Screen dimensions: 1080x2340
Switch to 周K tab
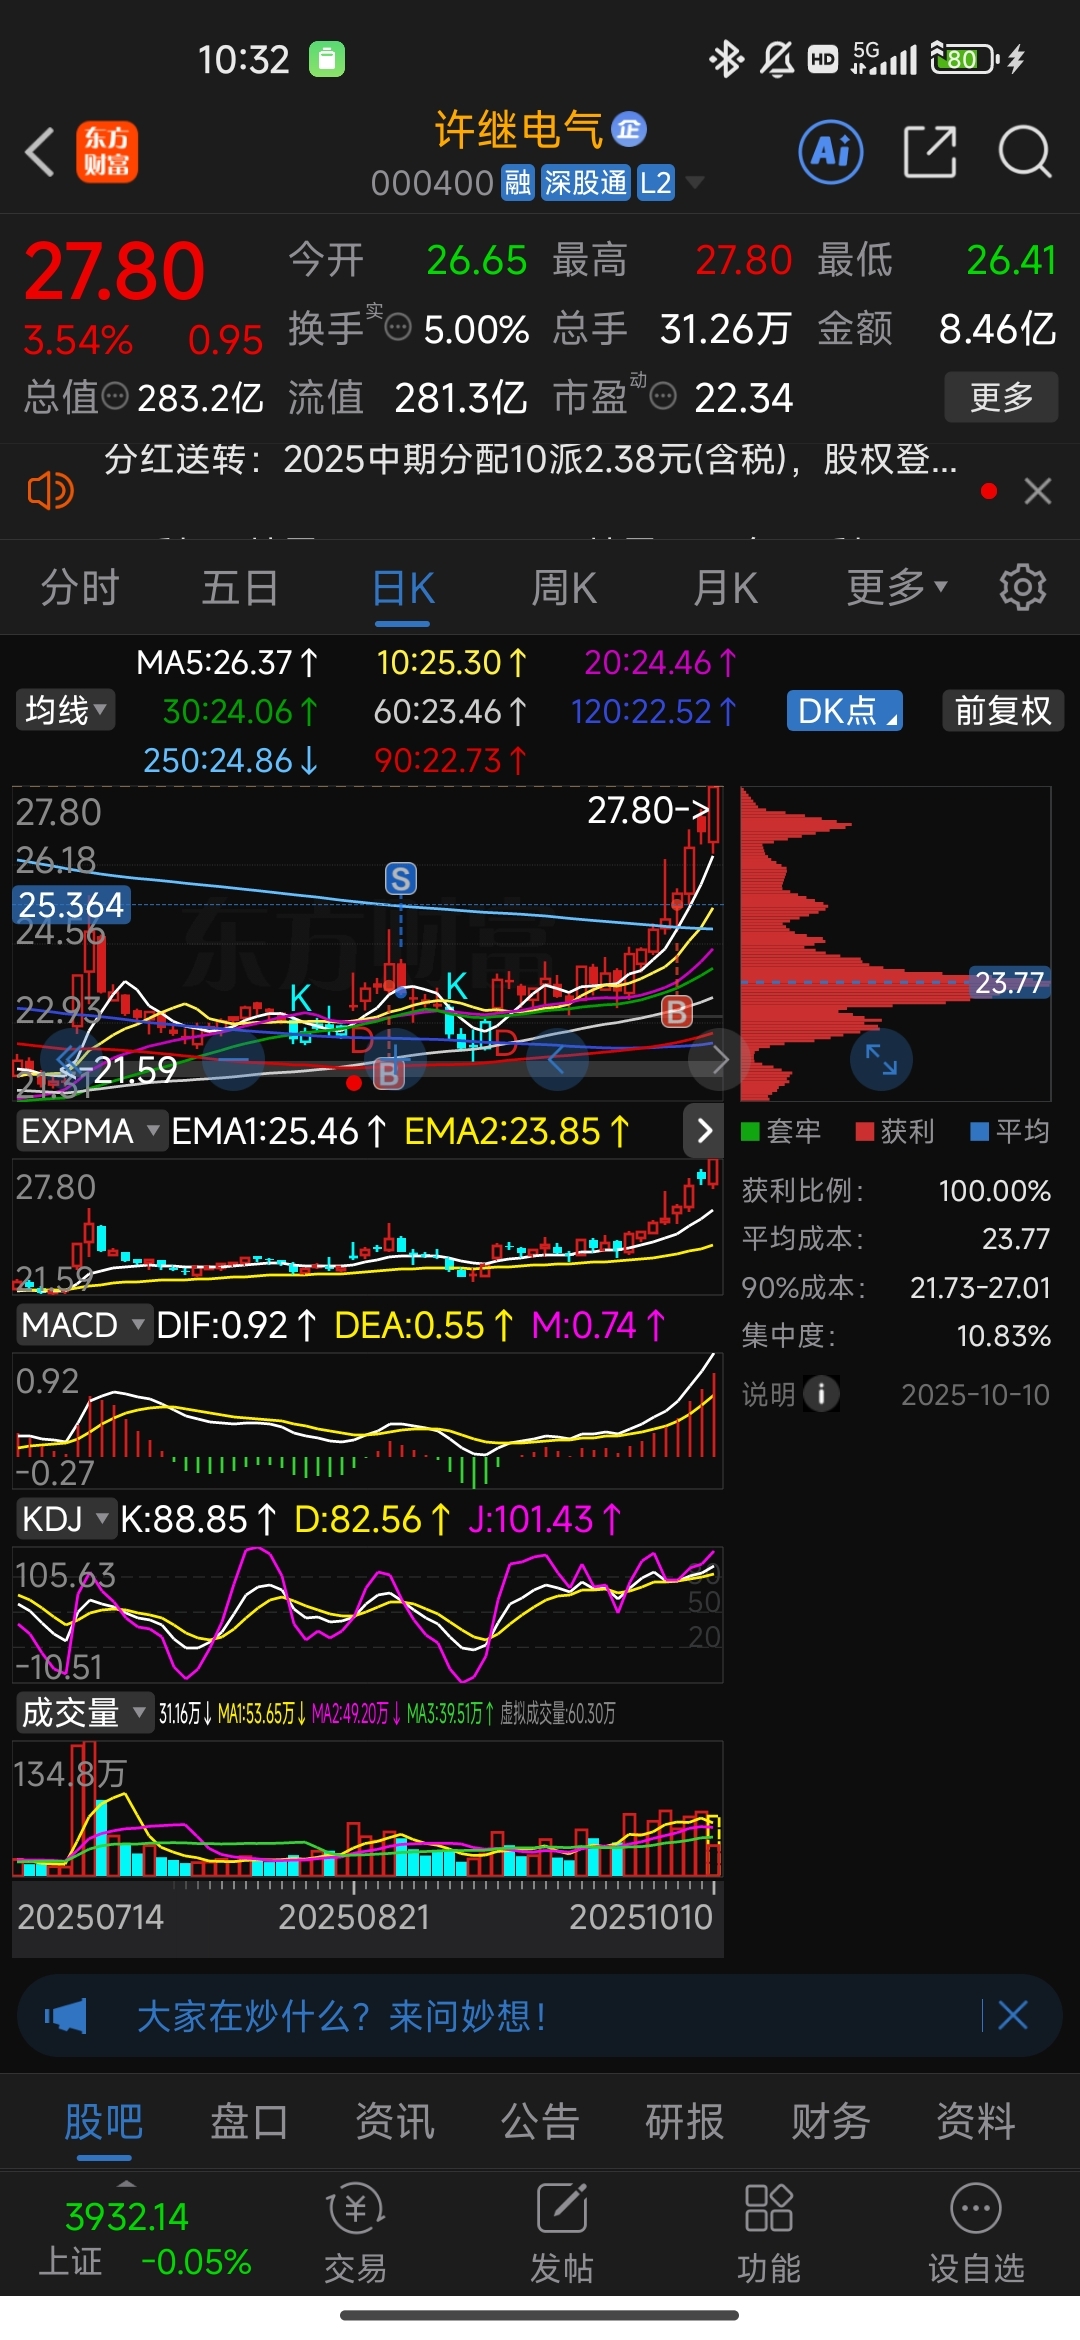click(564, 587)
